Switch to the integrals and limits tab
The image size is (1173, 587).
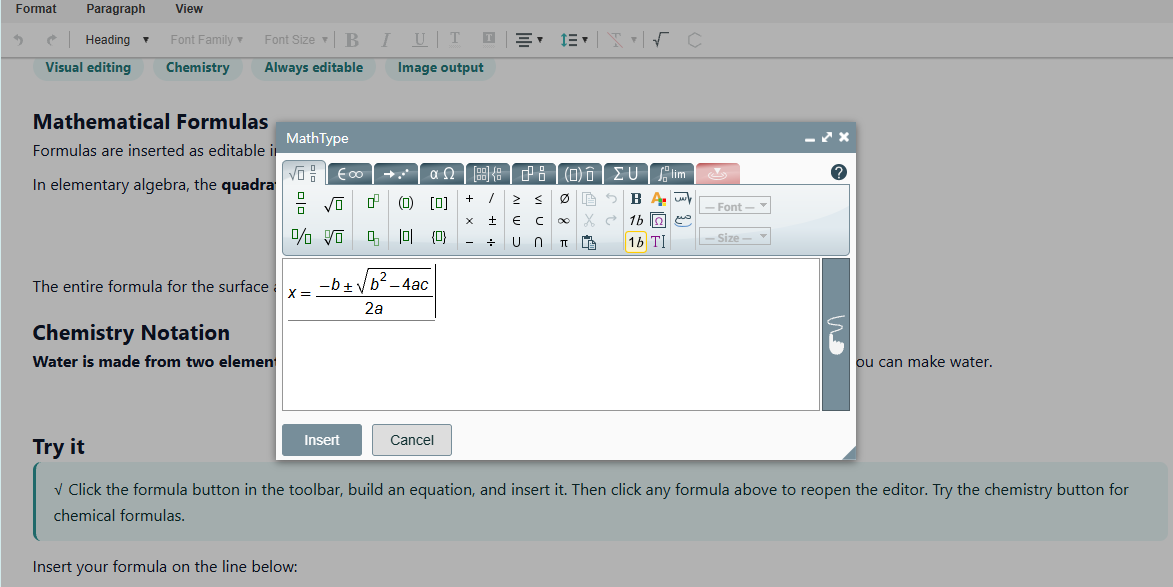(672, 173)
